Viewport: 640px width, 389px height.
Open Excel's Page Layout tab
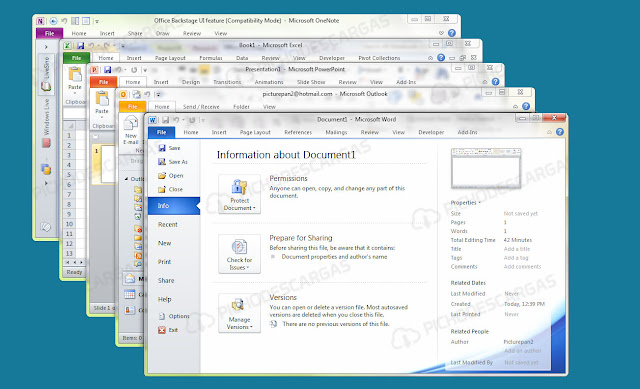(170, 58)
